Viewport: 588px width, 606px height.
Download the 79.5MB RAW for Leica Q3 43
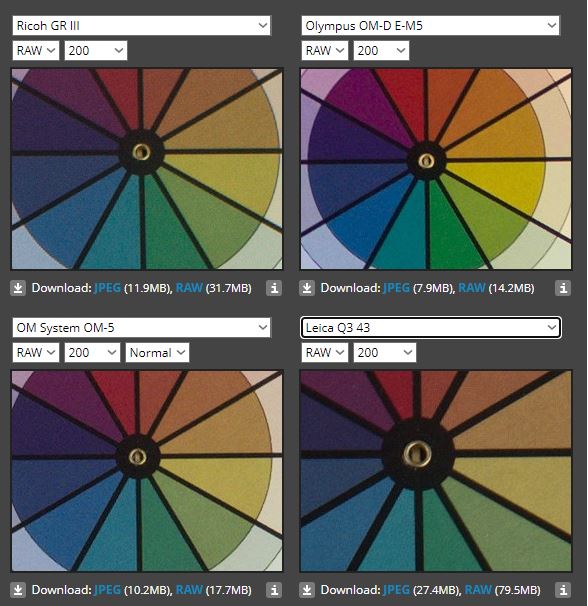(478, 590)
